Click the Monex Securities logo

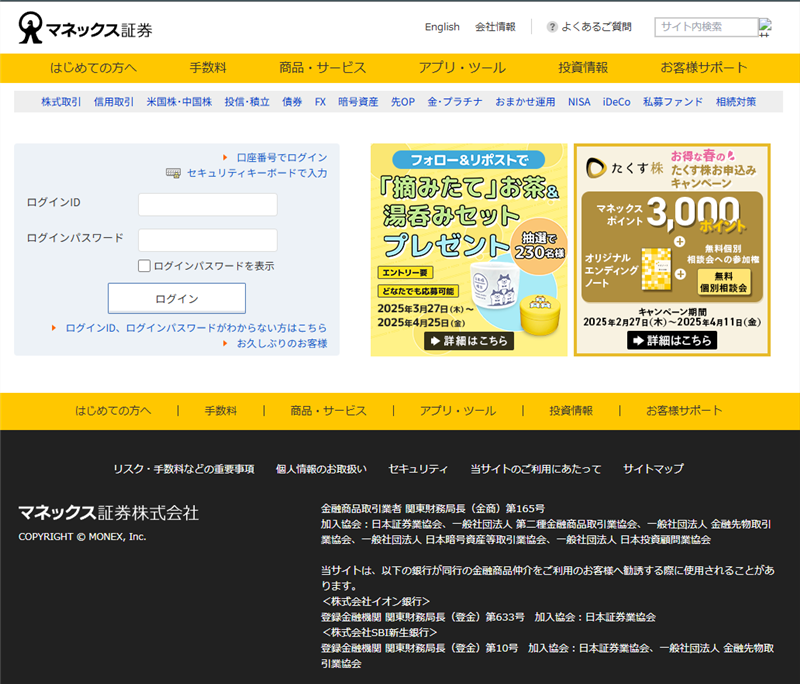[x=85, y=28]
